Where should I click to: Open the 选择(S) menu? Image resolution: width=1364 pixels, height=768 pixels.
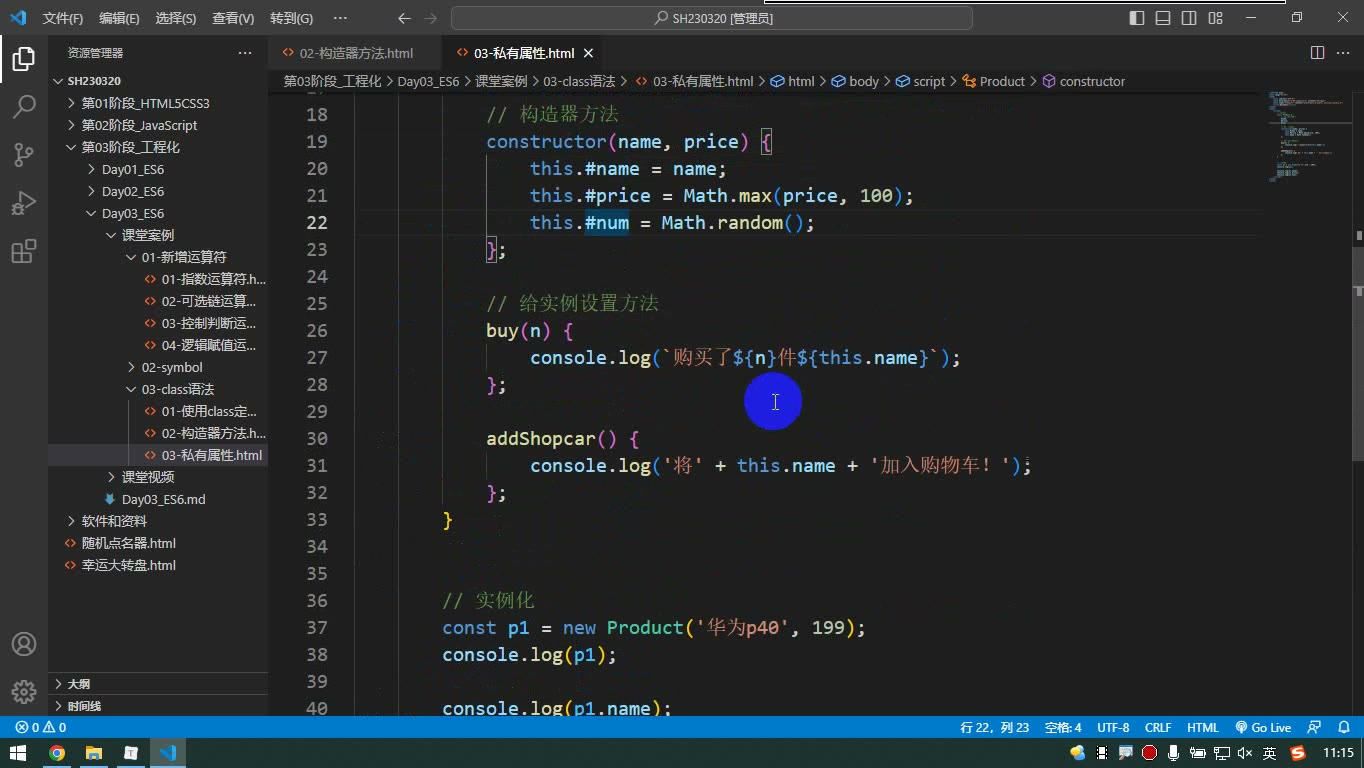click(x=176, y=18)
